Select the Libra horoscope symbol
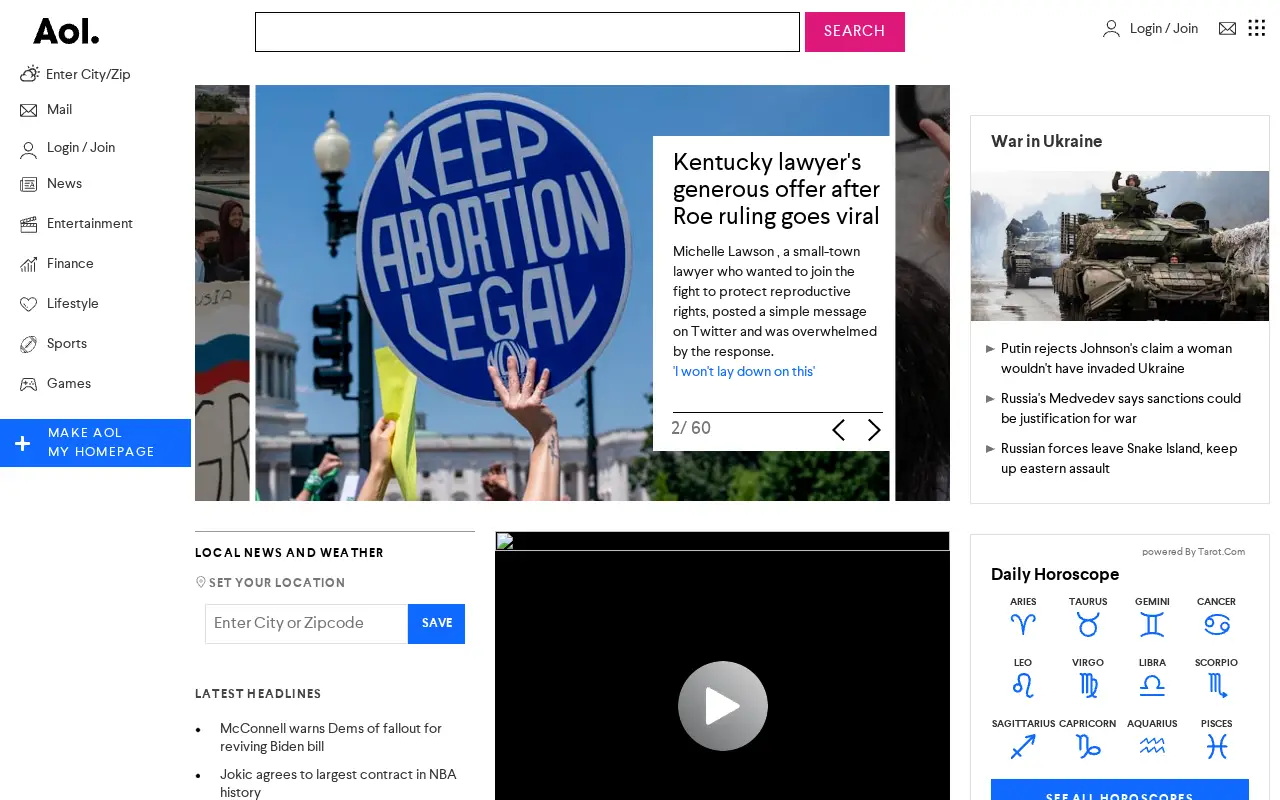 1152,686
